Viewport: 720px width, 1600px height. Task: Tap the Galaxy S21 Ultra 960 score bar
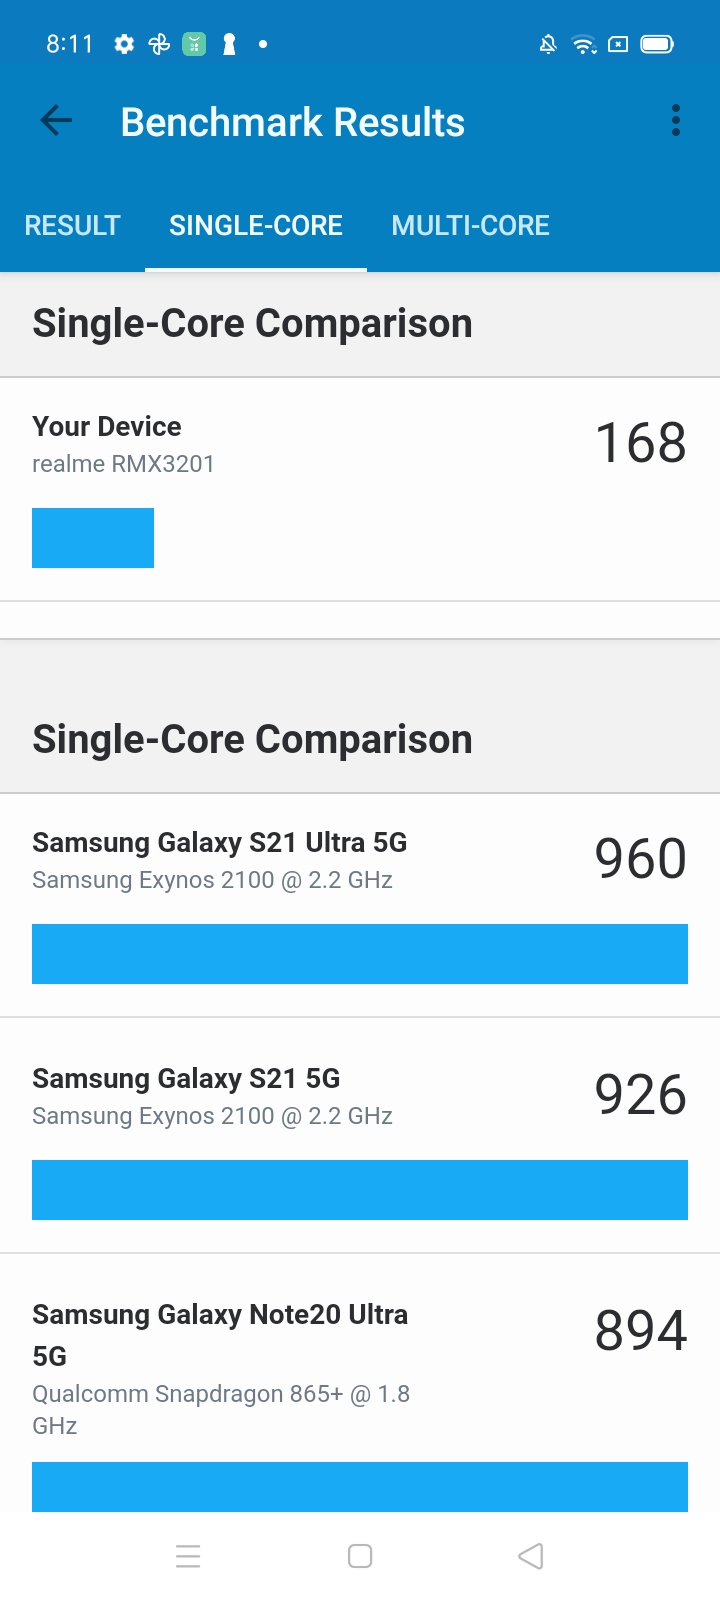tap(360, 954)
